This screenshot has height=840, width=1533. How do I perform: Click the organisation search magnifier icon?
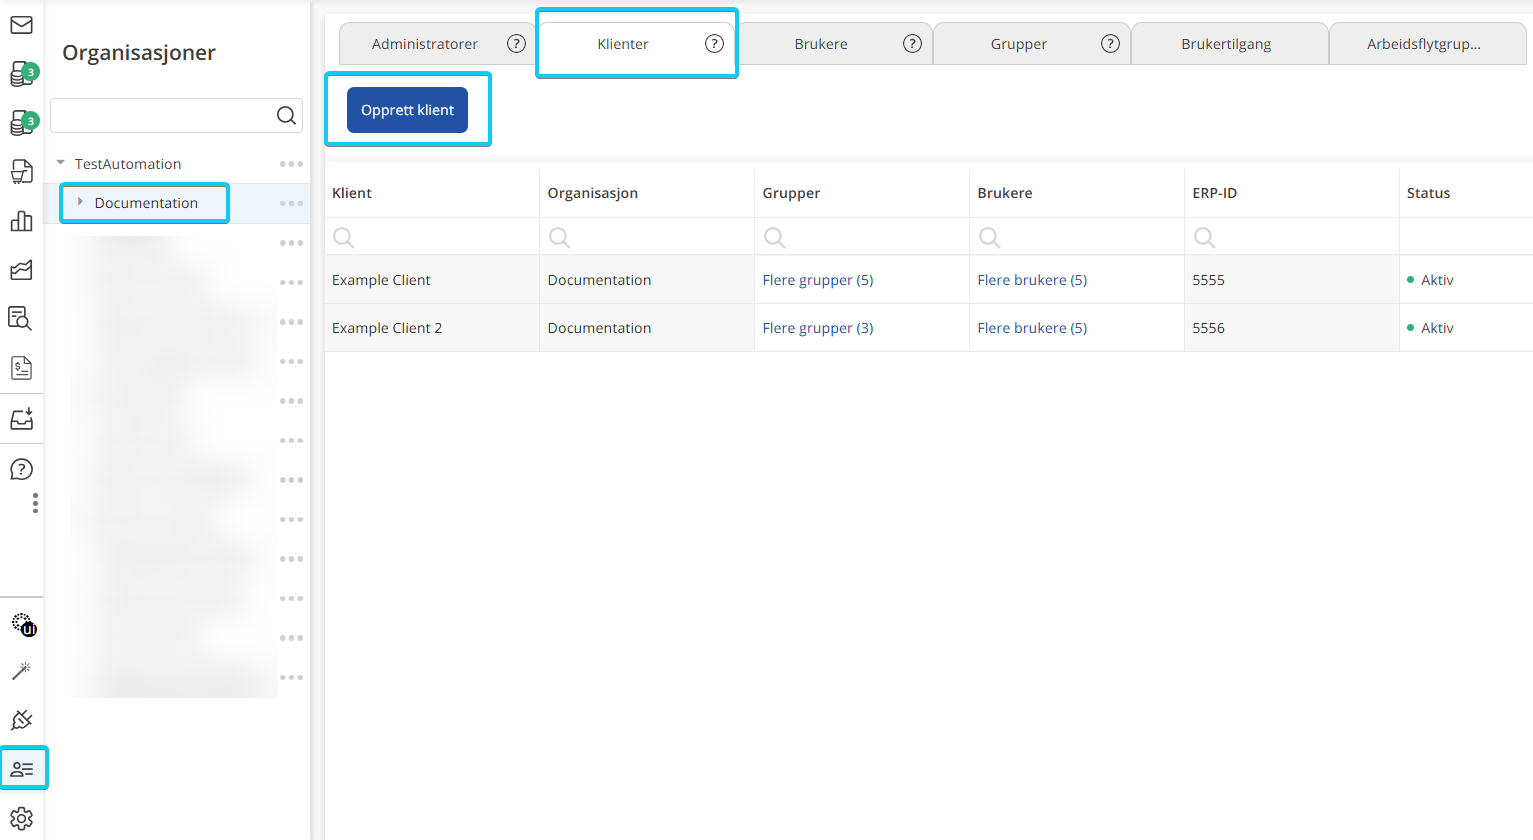point(286,116)
